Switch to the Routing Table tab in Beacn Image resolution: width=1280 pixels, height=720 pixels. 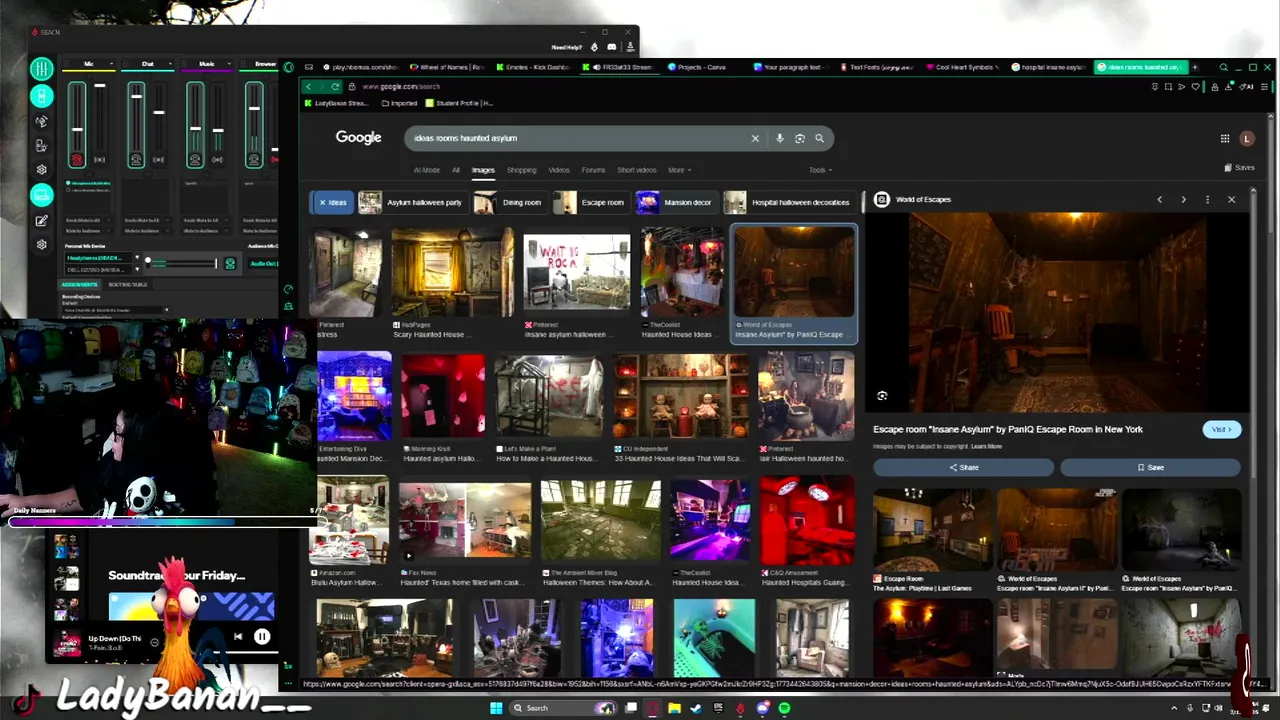(x=128, y=285)
